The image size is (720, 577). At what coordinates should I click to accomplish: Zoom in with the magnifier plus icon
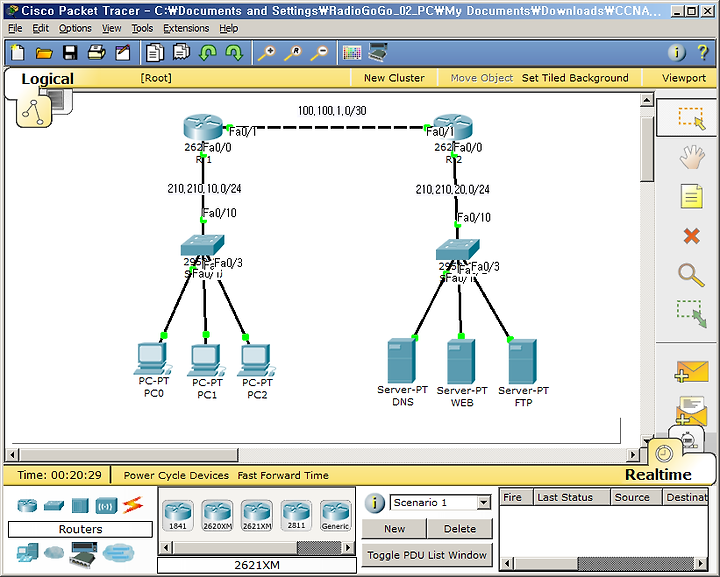pos(266,53)
